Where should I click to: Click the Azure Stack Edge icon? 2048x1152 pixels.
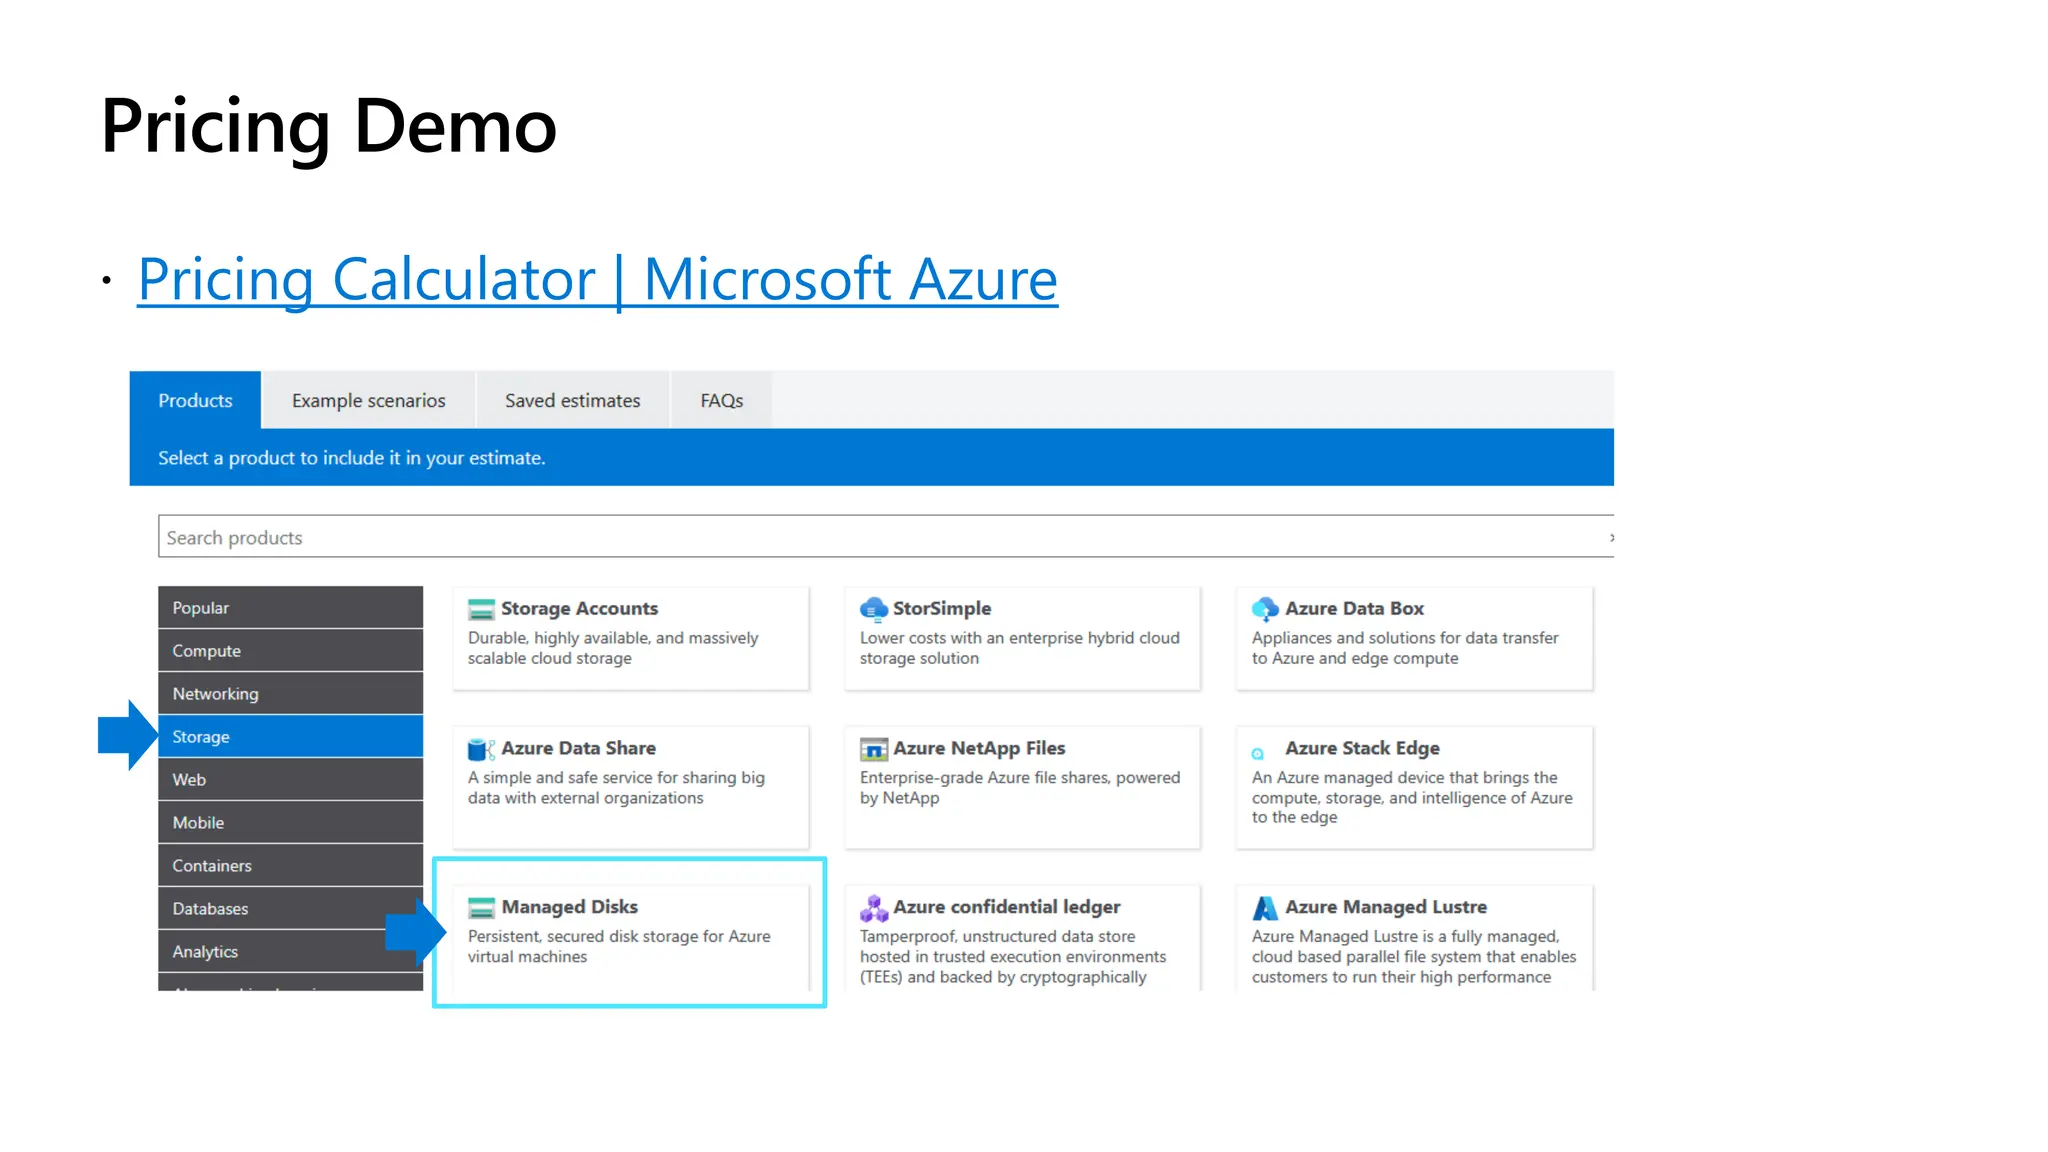click(1258, 753)
